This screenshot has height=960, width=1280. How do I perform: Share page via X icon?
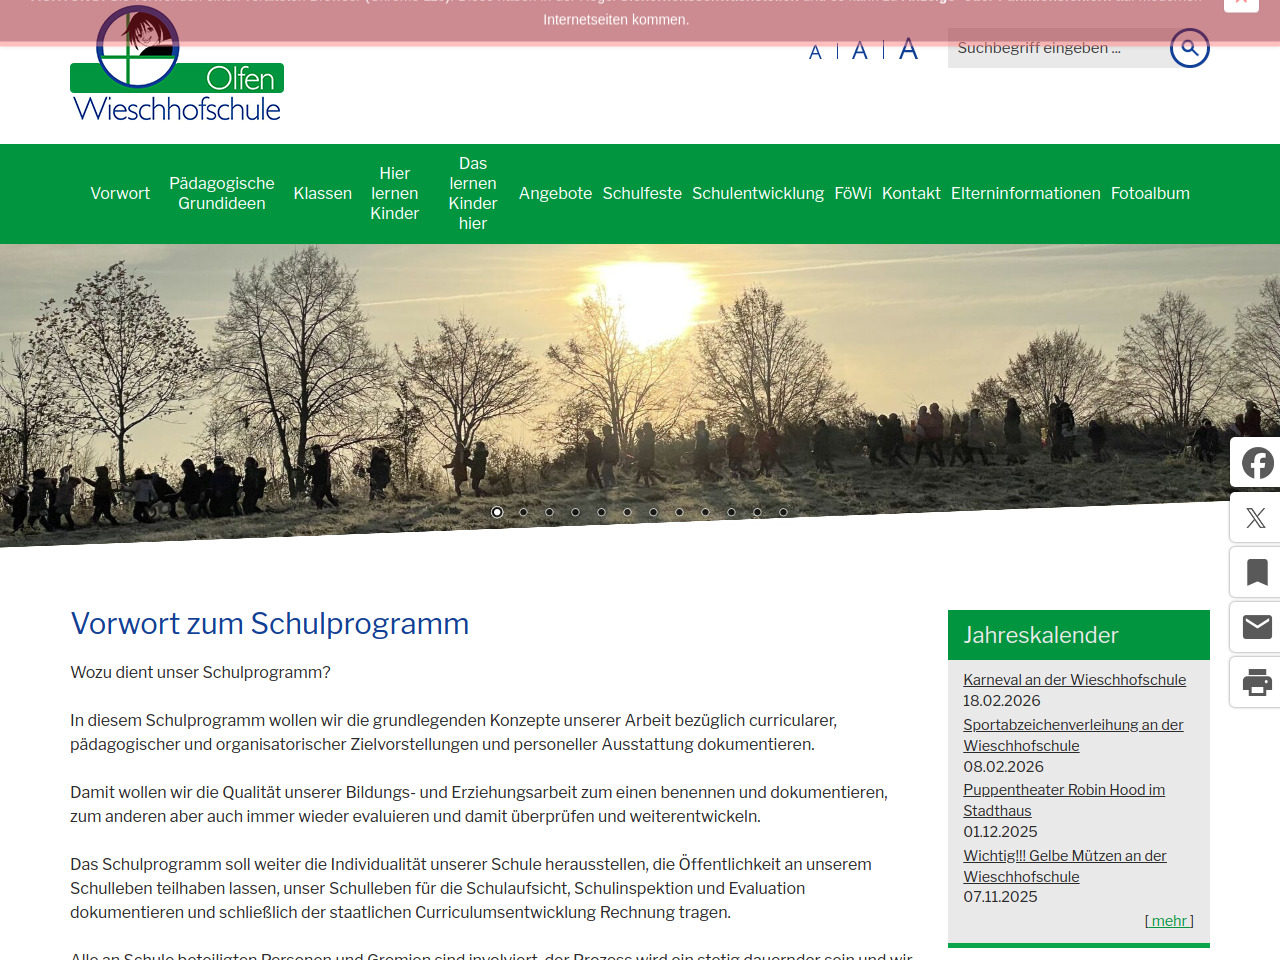(x=1256, y=518)
